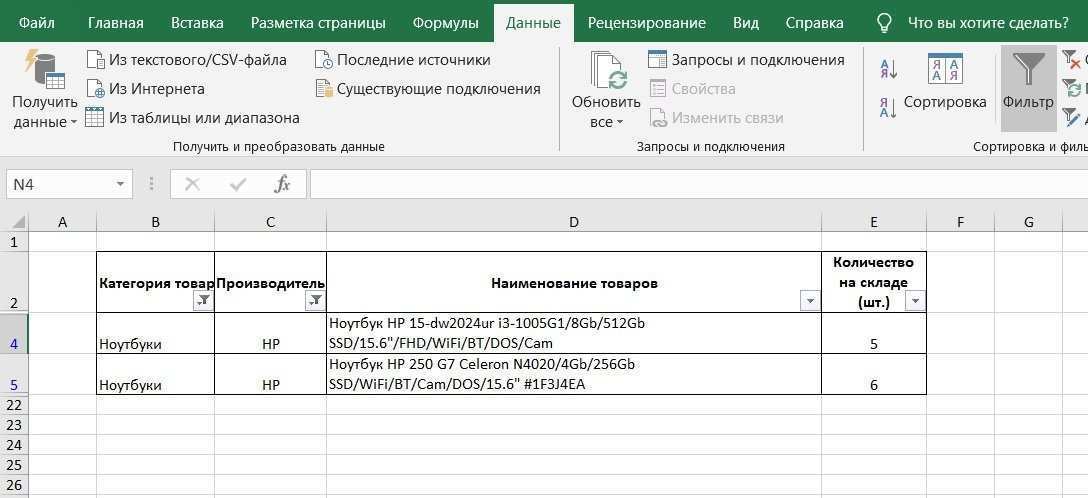The height and width of the screenshot is (498, 1088).
Task: Click the Изменить связи command
Action: (716, 118)
